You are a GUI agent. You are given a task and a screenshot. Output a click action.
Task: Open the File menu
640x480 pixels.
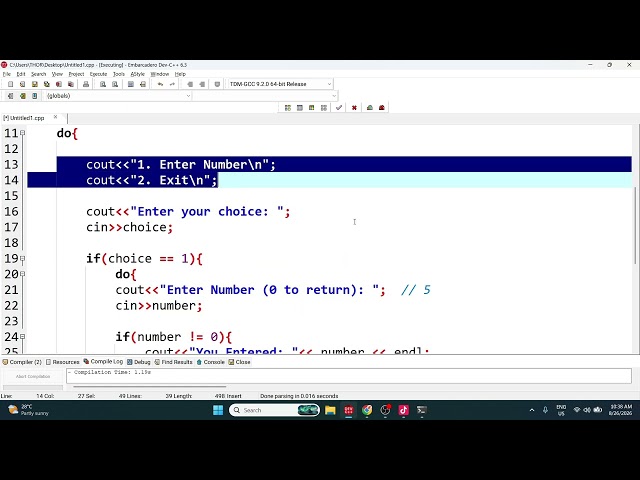(7, 74)
